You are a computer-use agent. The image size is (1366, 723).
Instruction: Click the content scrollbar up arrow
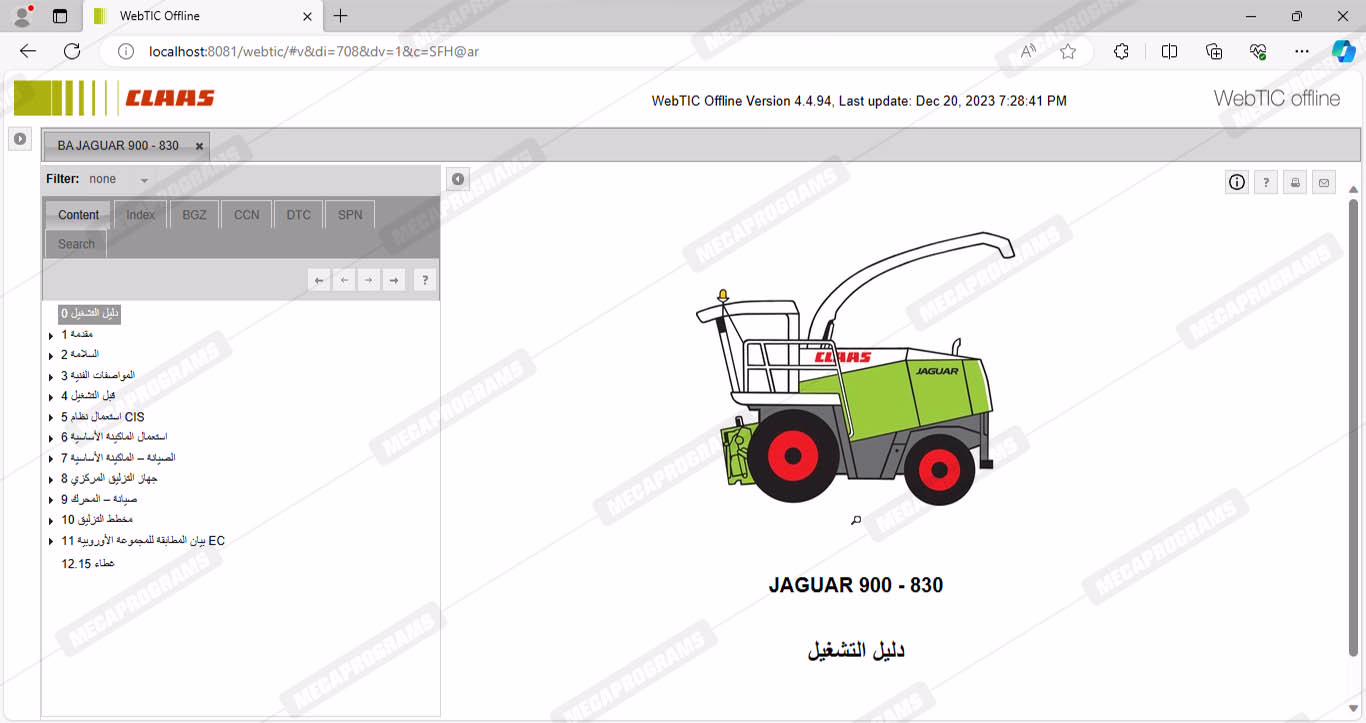click(1354, 189)
